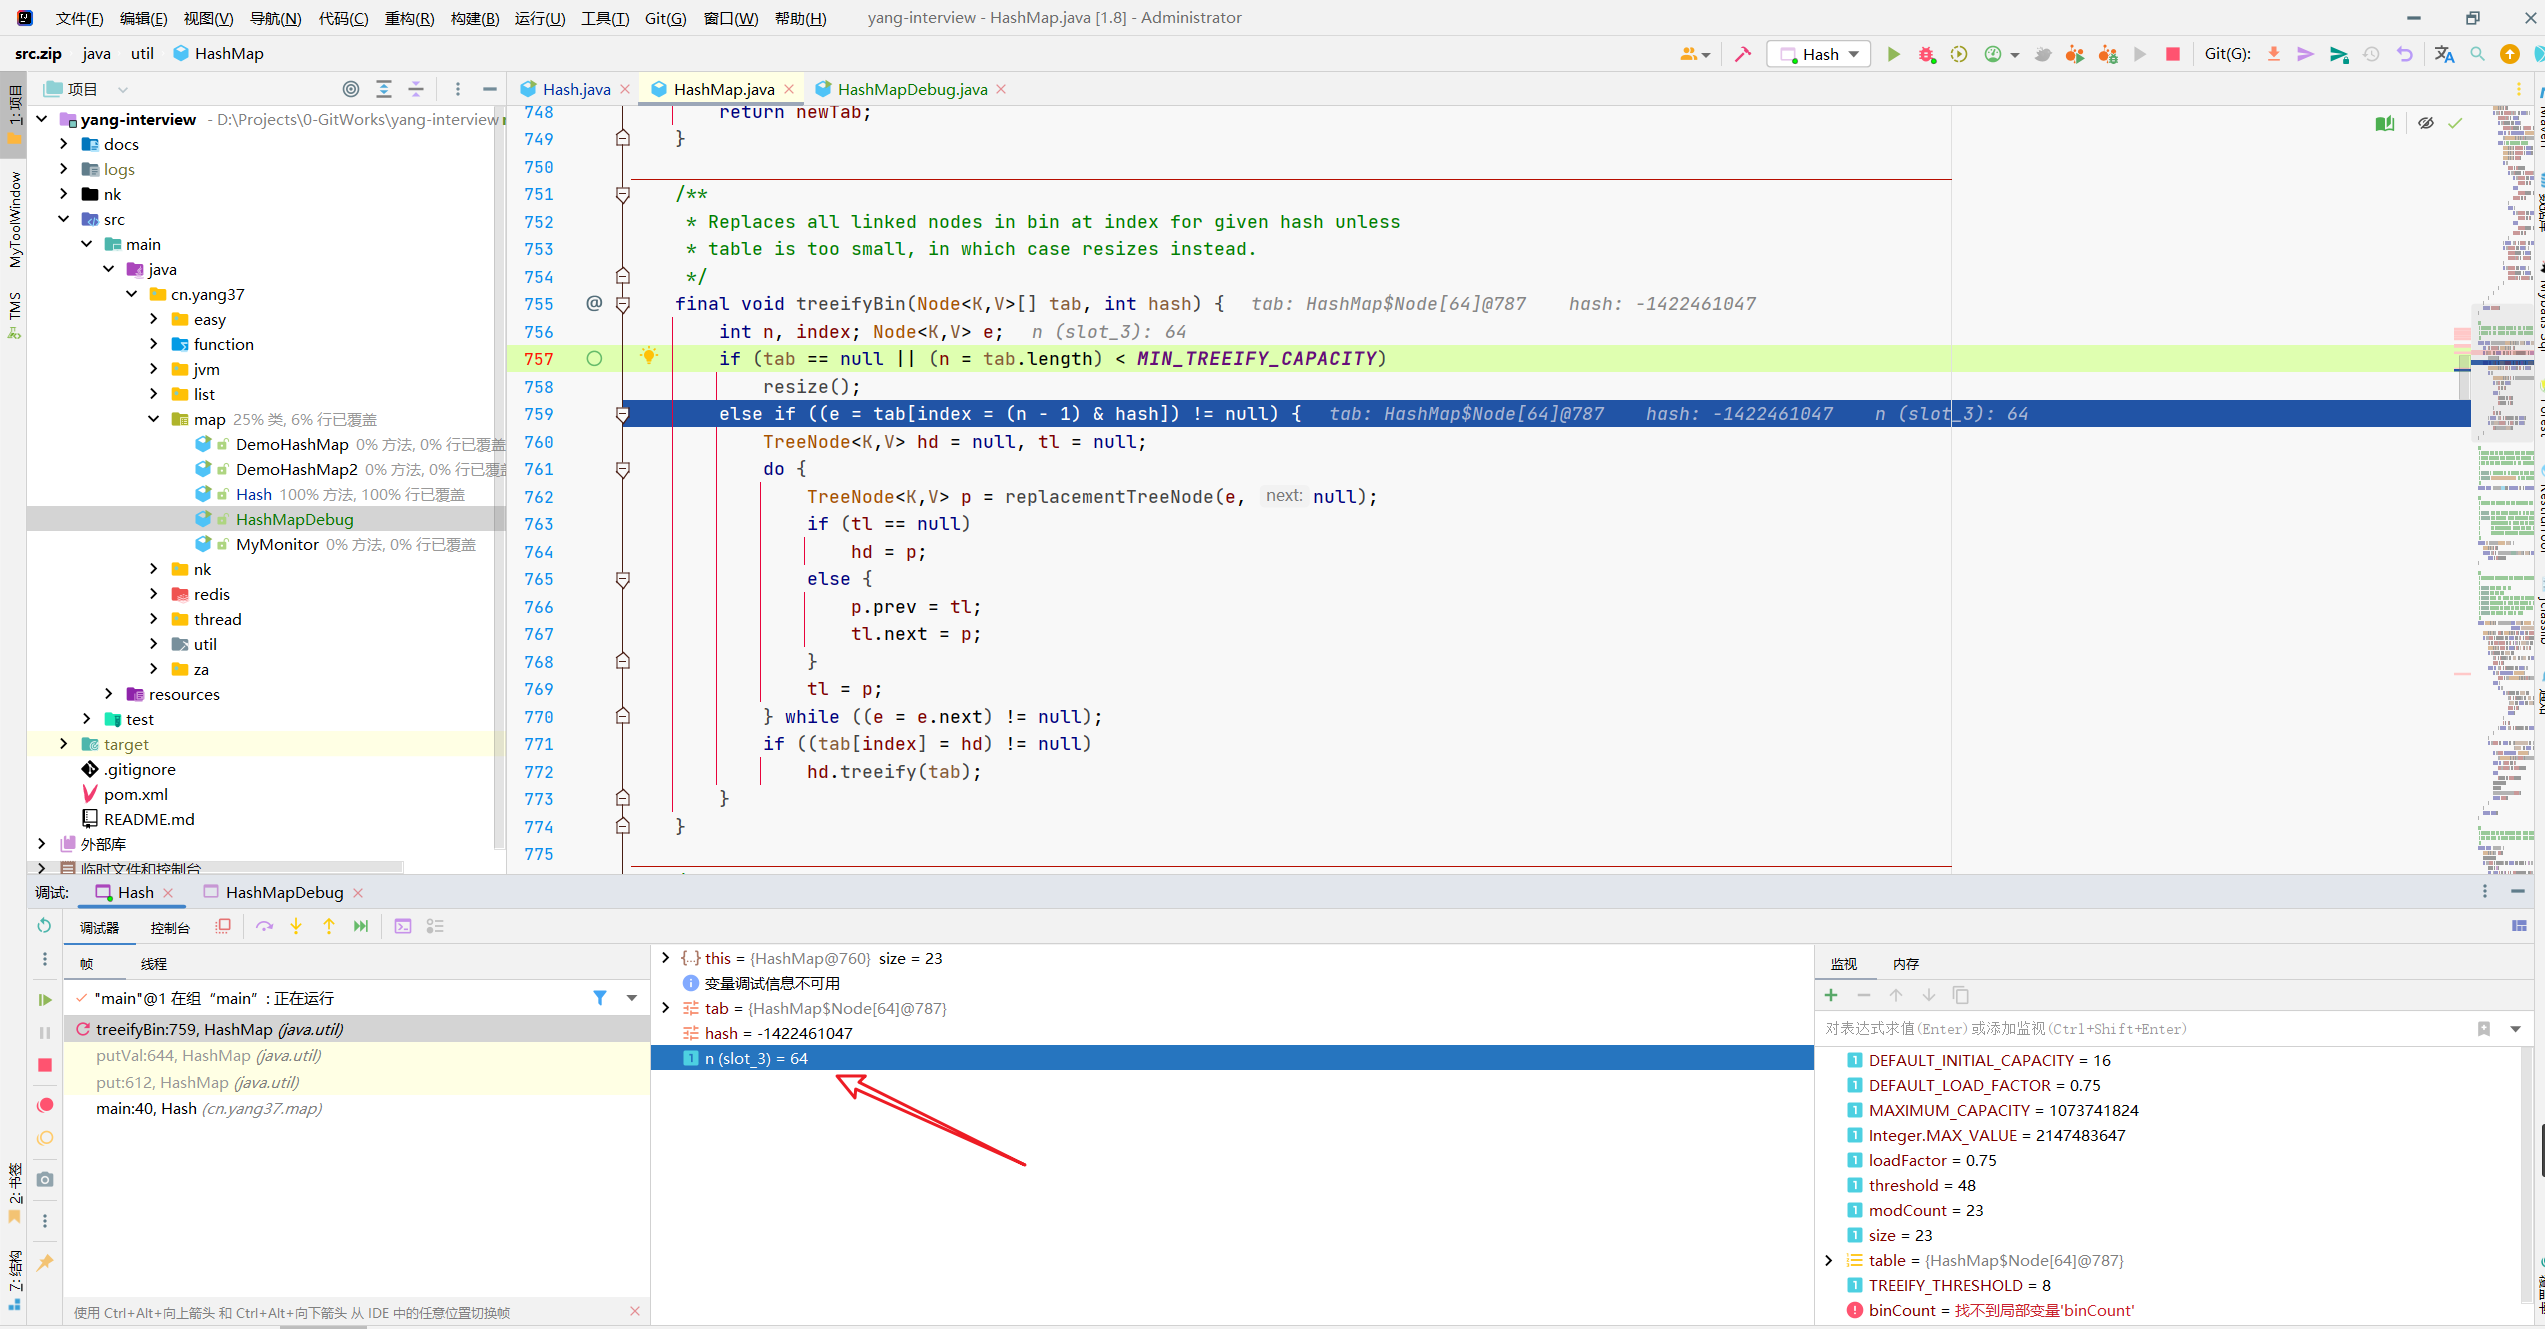Screen dimensions: 2545x1329
Task: Collapse all project tree nodes icon
Action: click(x=416, y=89)
